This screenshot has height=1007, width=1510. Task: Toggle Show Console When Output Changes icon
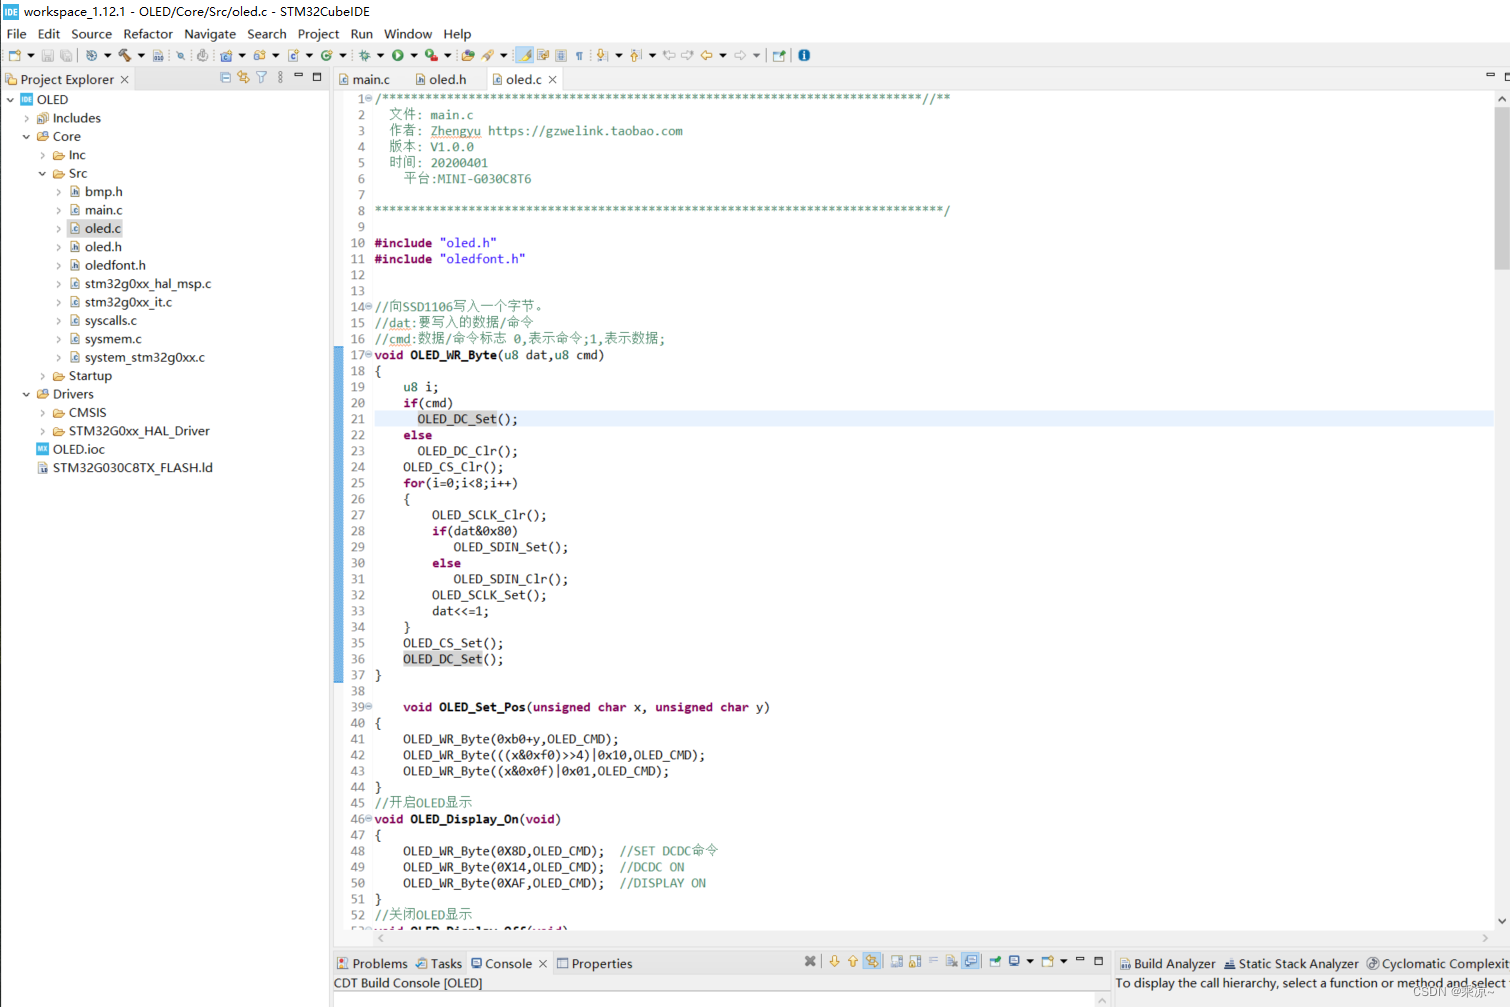(x=970, y=961)
